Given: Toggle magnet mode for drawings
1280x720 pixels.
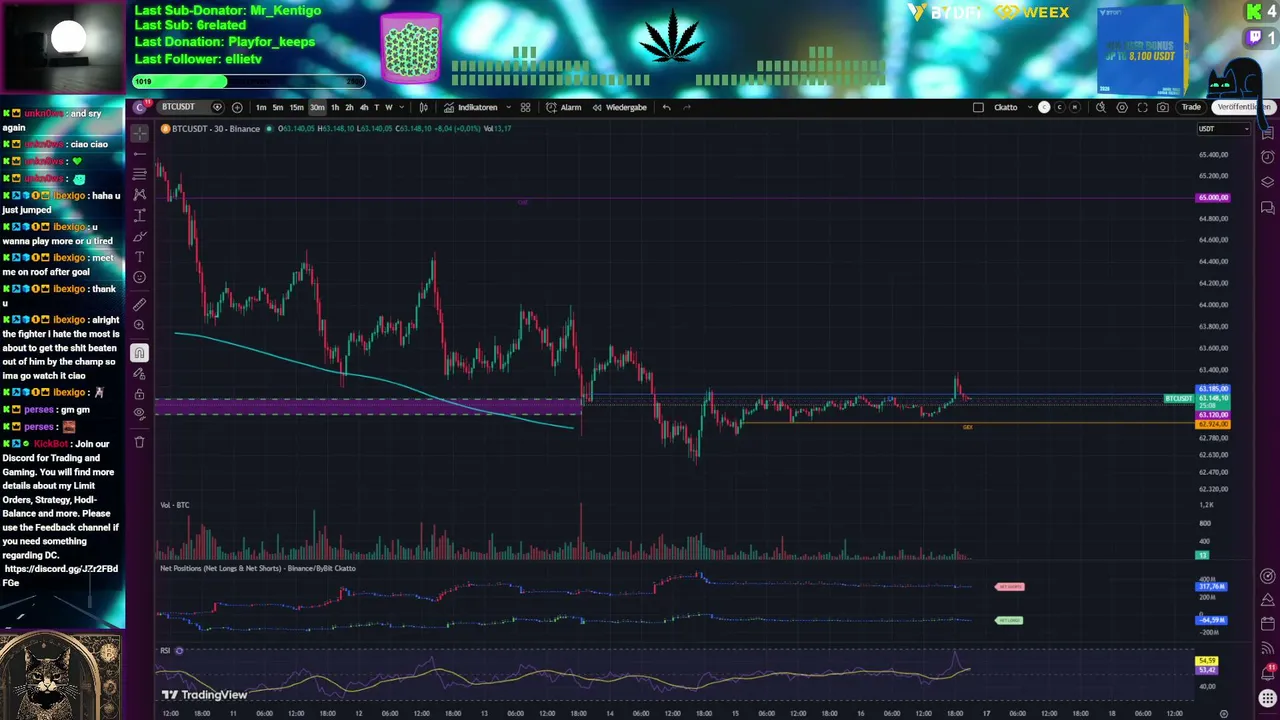Looking at the screenshot, I should pos(139,353).
